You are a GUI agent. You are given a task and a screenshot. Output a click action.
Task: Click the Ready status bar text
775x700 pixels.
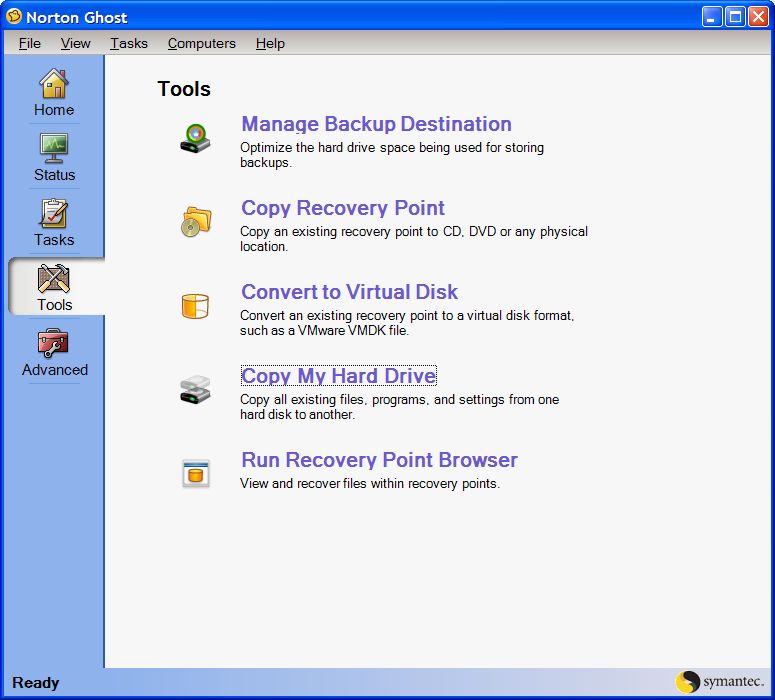(x=36, y=683)
